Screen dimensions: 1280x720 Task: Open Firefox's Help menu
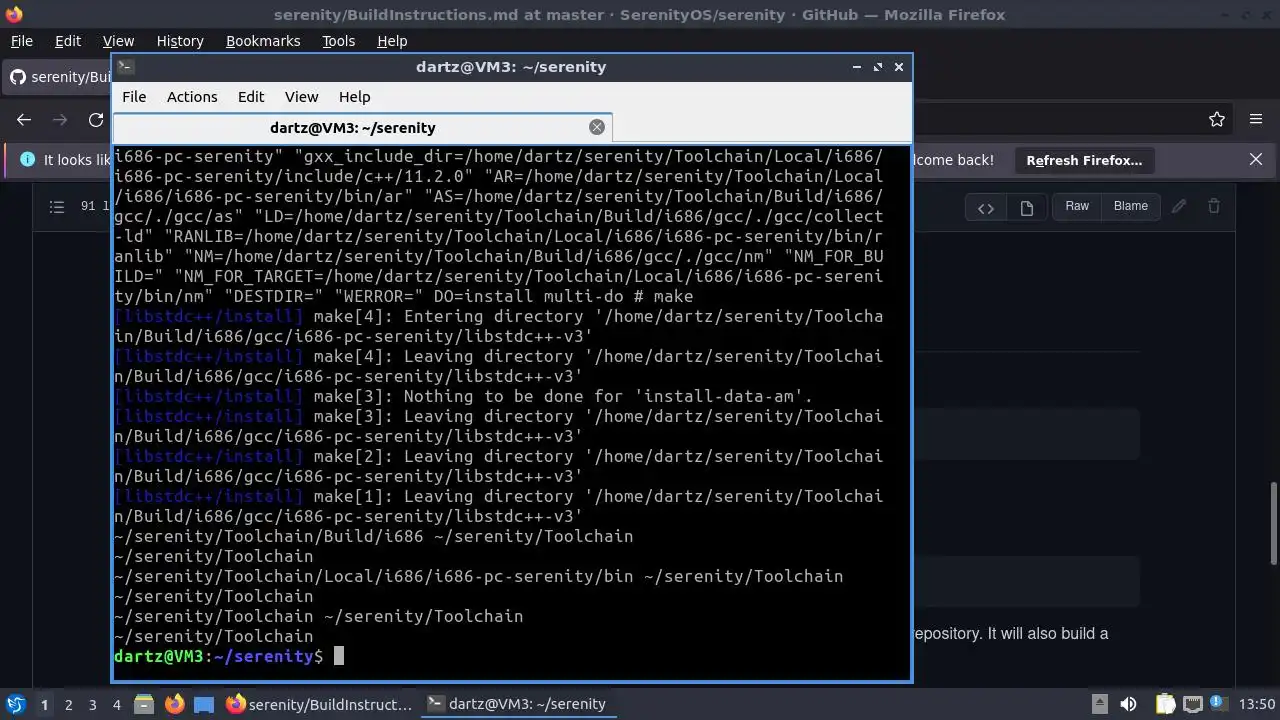tap(392, 41)
